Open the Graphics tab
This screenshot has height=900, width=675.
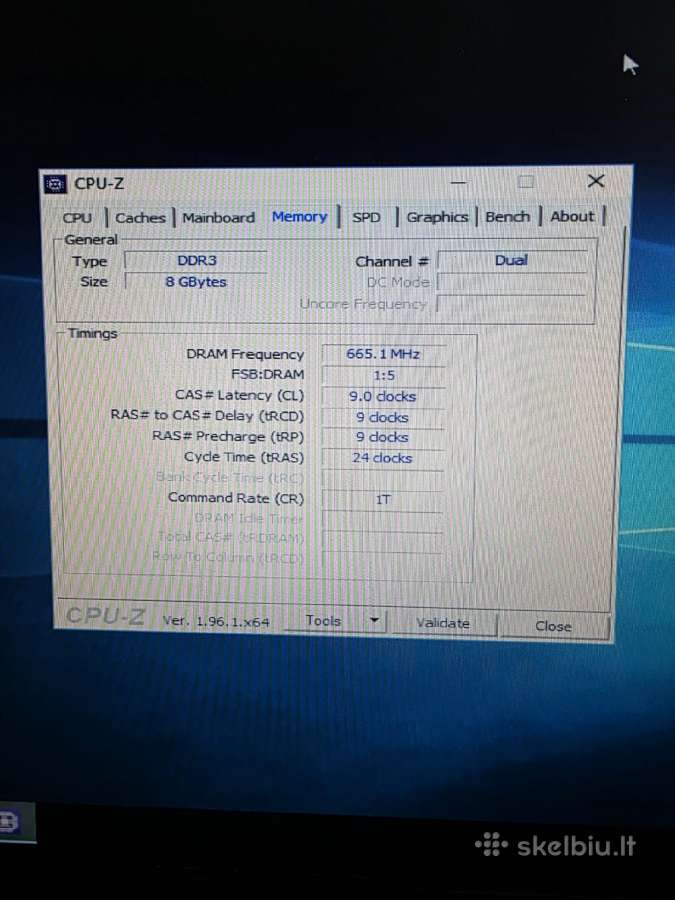pyautogui.click(x=437, y=217)
